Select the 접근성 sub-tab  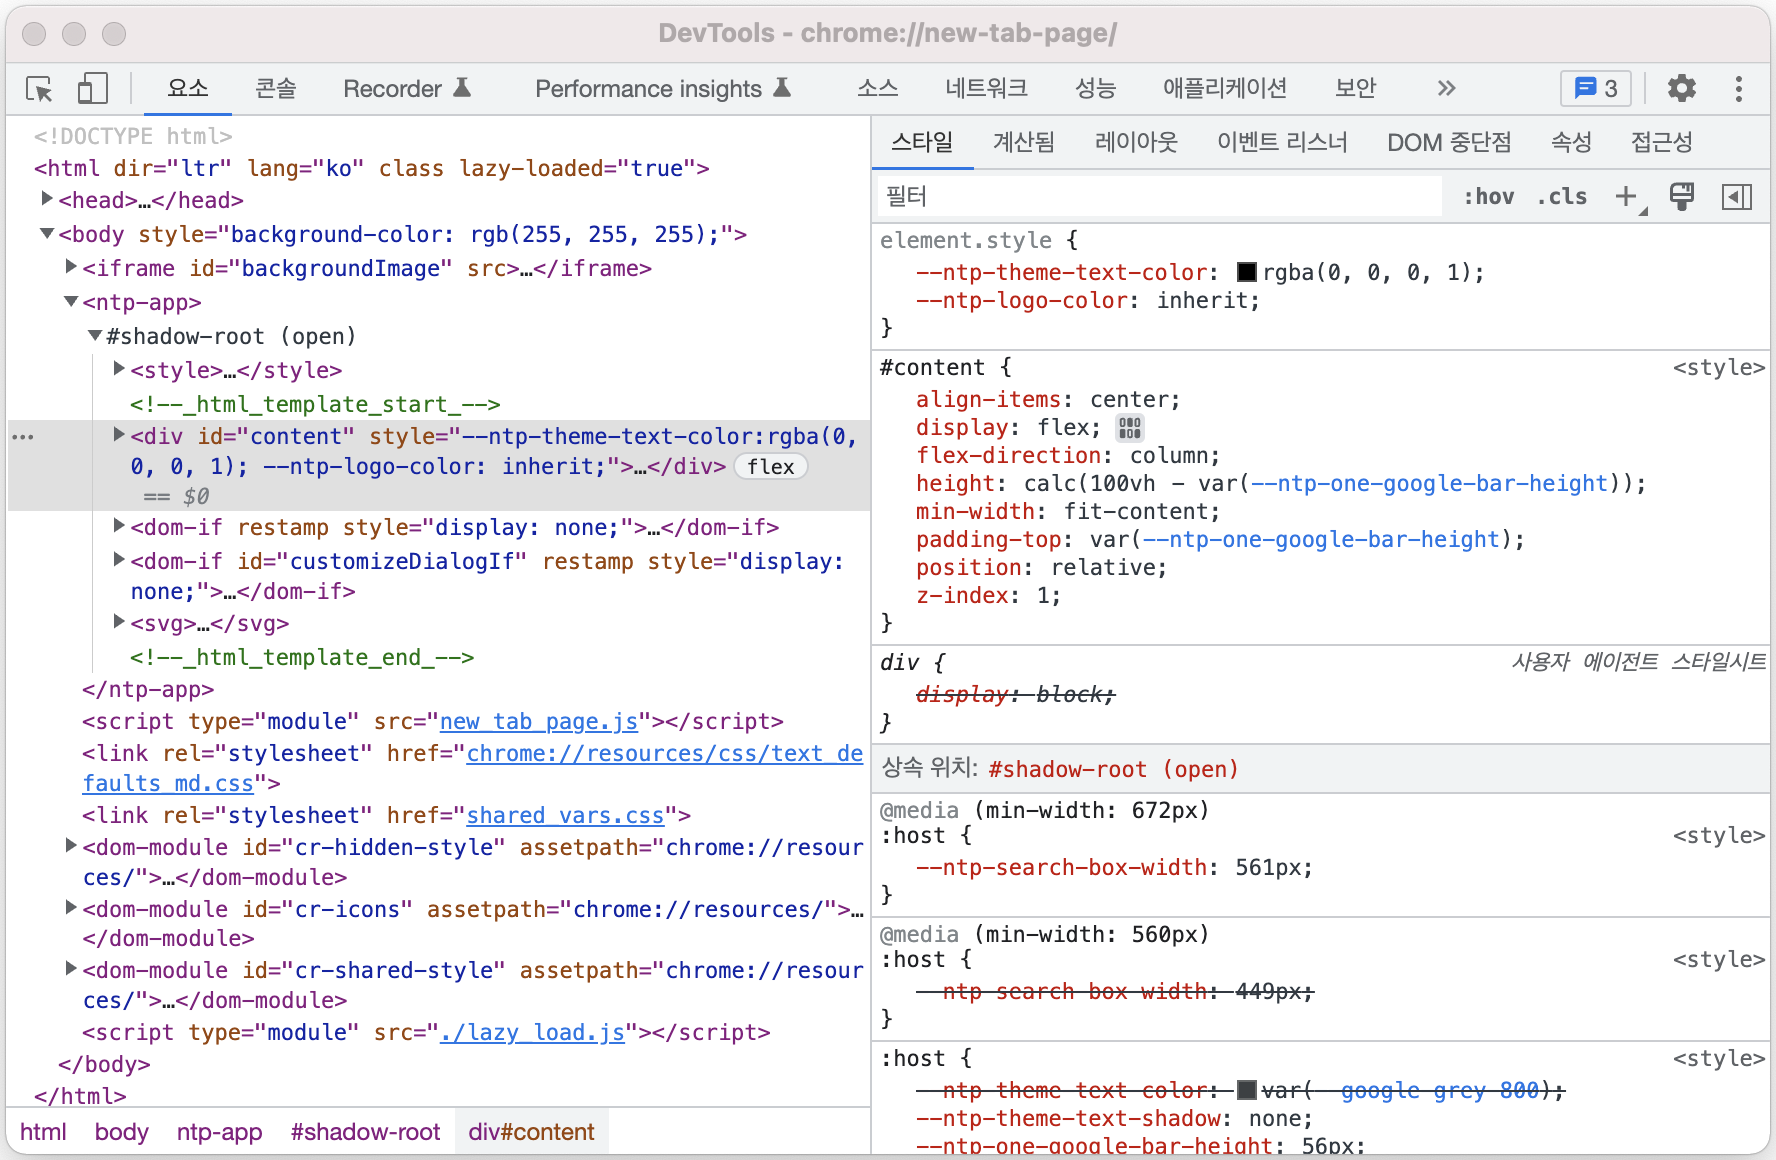pos(1661,143)
